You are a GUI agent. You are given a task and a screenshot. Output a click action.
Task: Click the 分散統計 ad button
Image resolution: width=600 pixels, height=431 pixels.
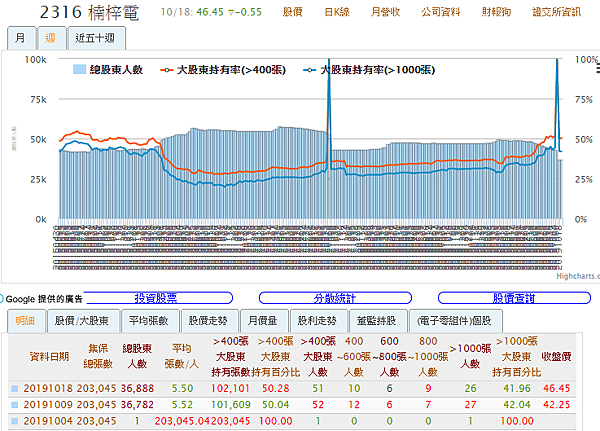pyautogui.click(x=335, y=298)
